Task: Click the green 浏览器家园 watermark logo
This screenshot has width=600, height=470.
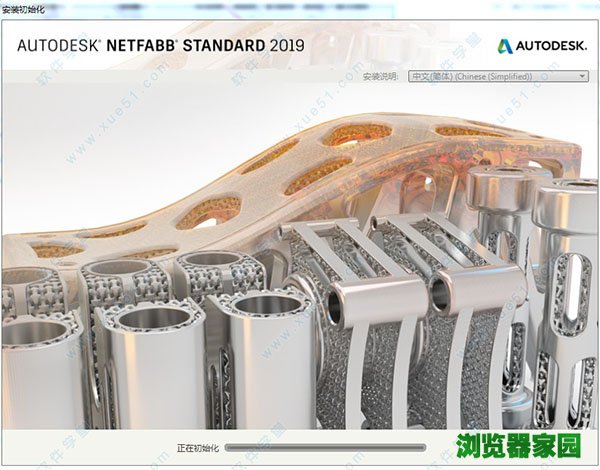Action: 534,442
